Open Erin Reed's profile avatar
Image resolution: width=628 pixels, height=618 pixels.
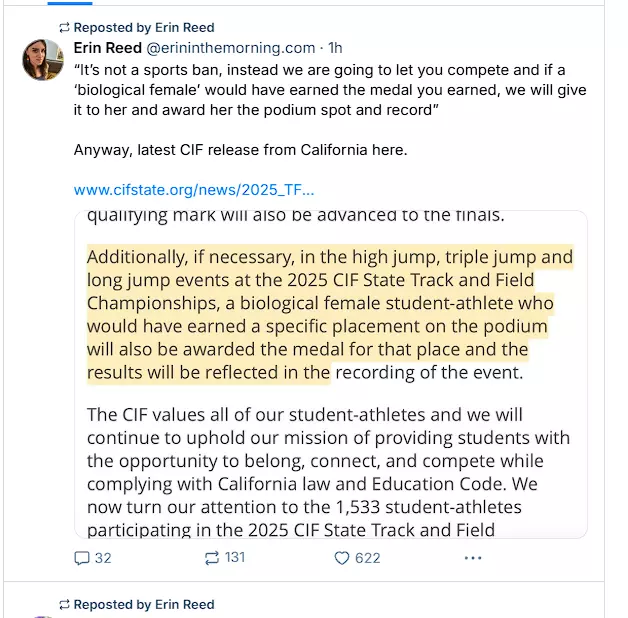pos(43,61)
